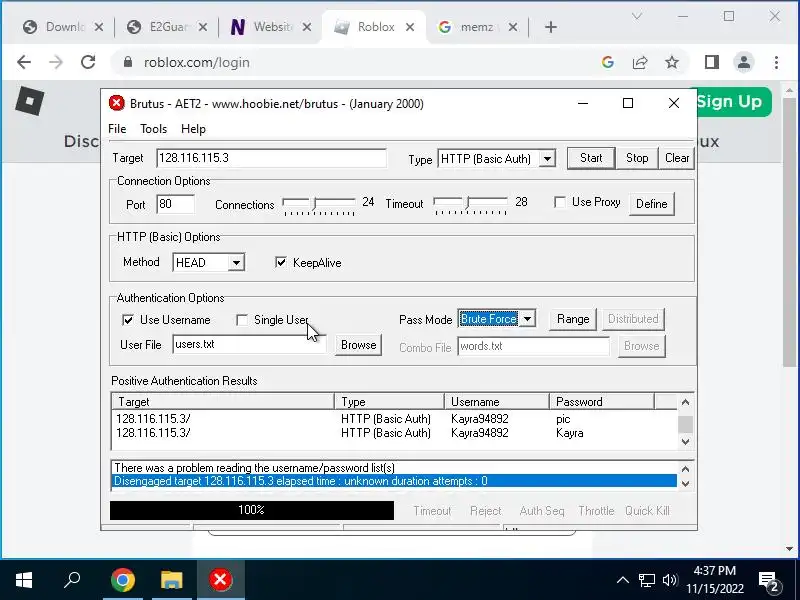Image resolution: width=800 pixels, height=600 pixels.
Task: Click the results list scroll down arrow
Action: (685, 442)
